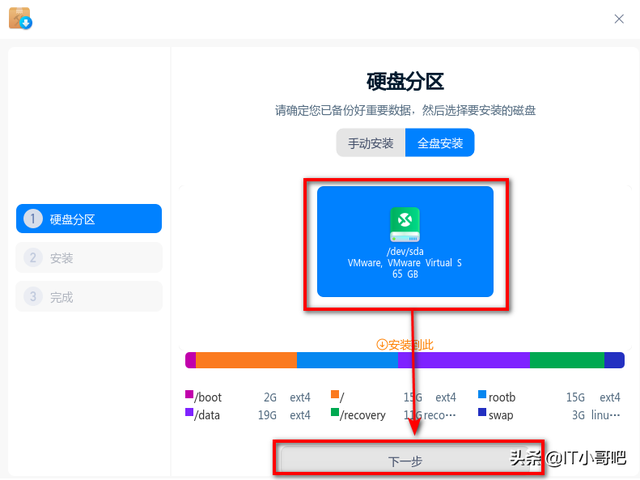Click the step 3 number circle icon

(x=33, y=296)
